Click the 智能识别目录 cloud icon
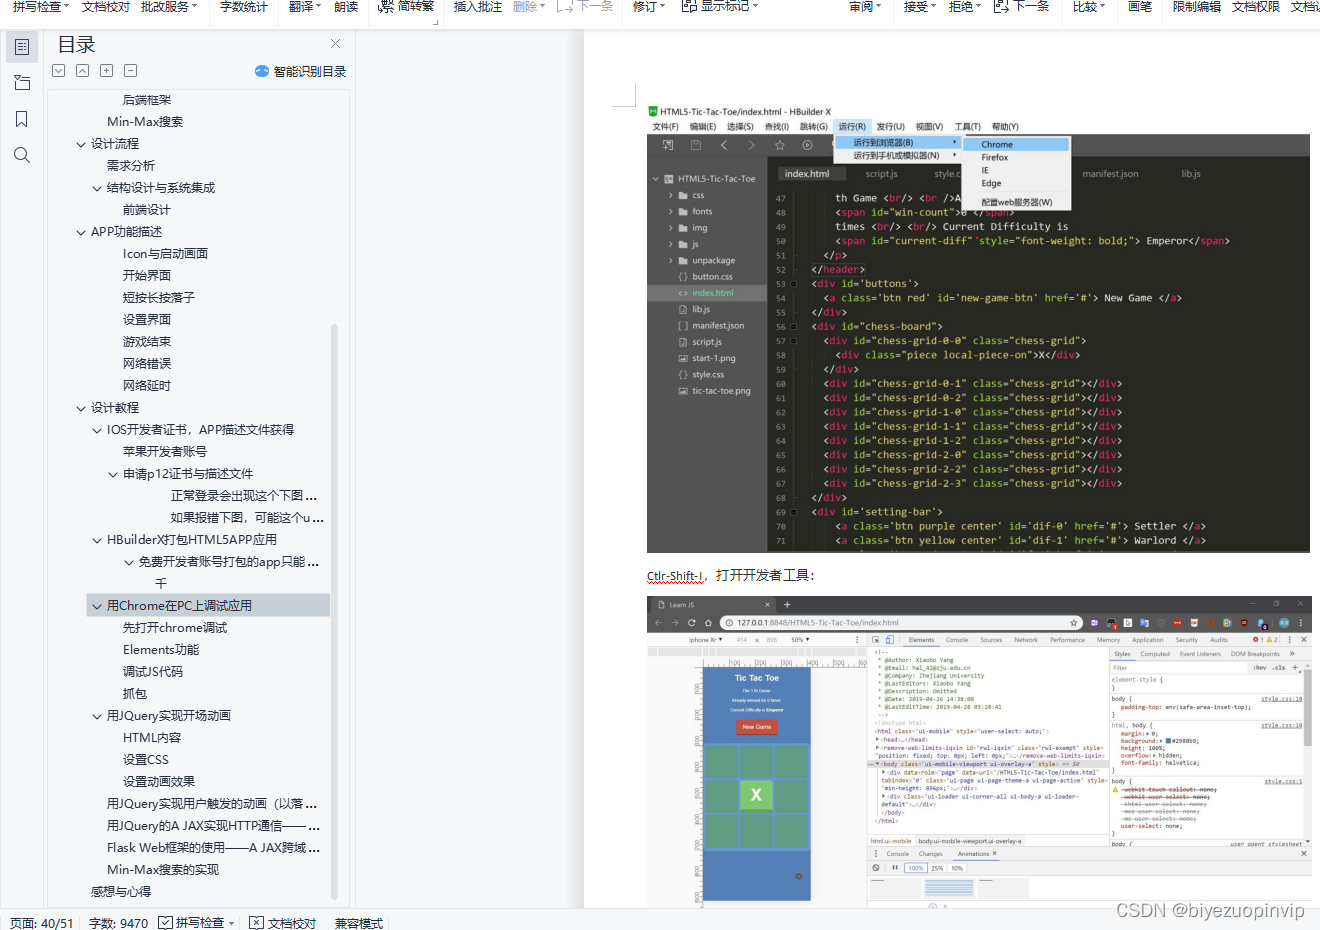Viewport: 1320px width, 930px height. pyautogui.click(x=262, y=71)
